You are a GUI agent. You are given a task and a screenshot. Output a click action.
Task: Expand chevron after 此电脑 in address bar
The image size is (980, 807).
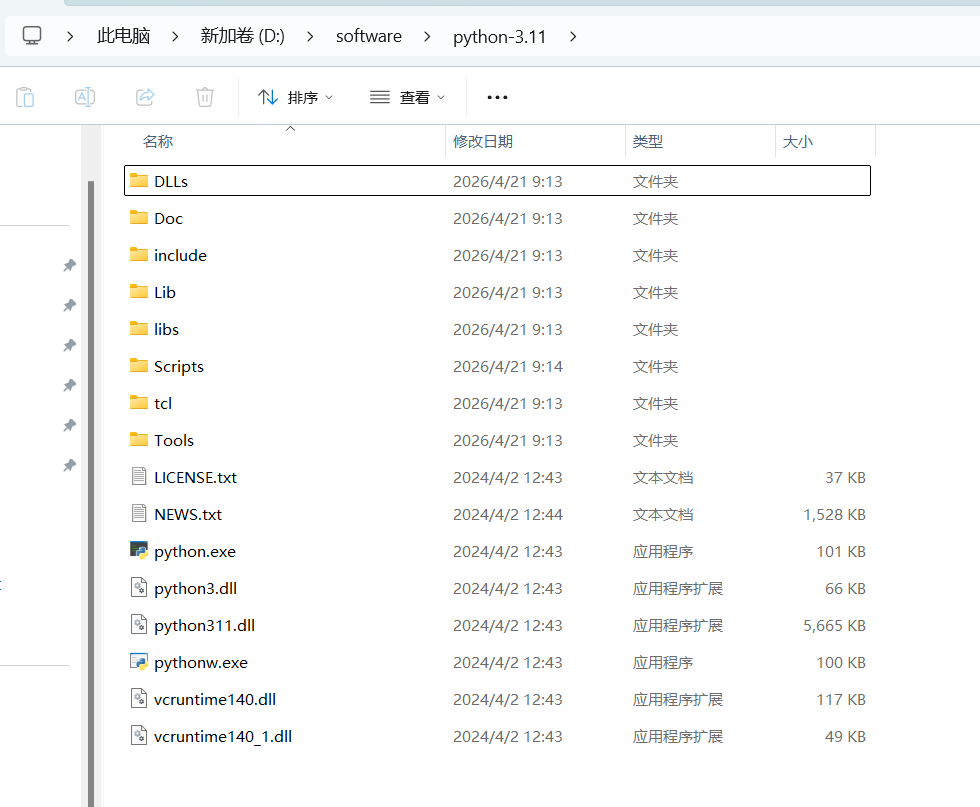tap(175, 37)
